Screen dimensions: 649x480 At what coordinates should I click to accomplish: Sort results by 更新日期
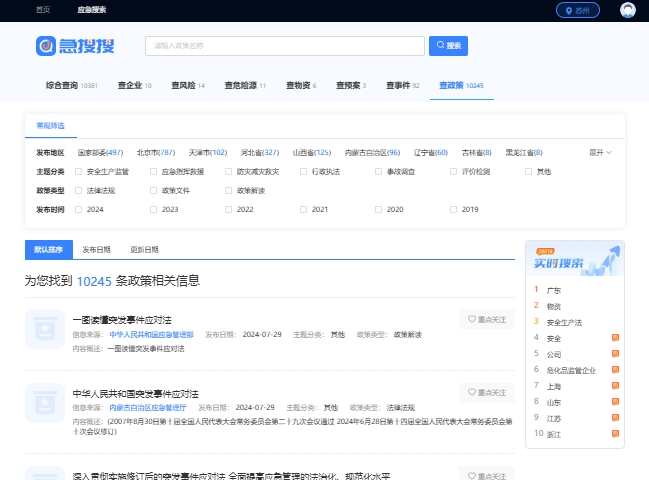144,250
